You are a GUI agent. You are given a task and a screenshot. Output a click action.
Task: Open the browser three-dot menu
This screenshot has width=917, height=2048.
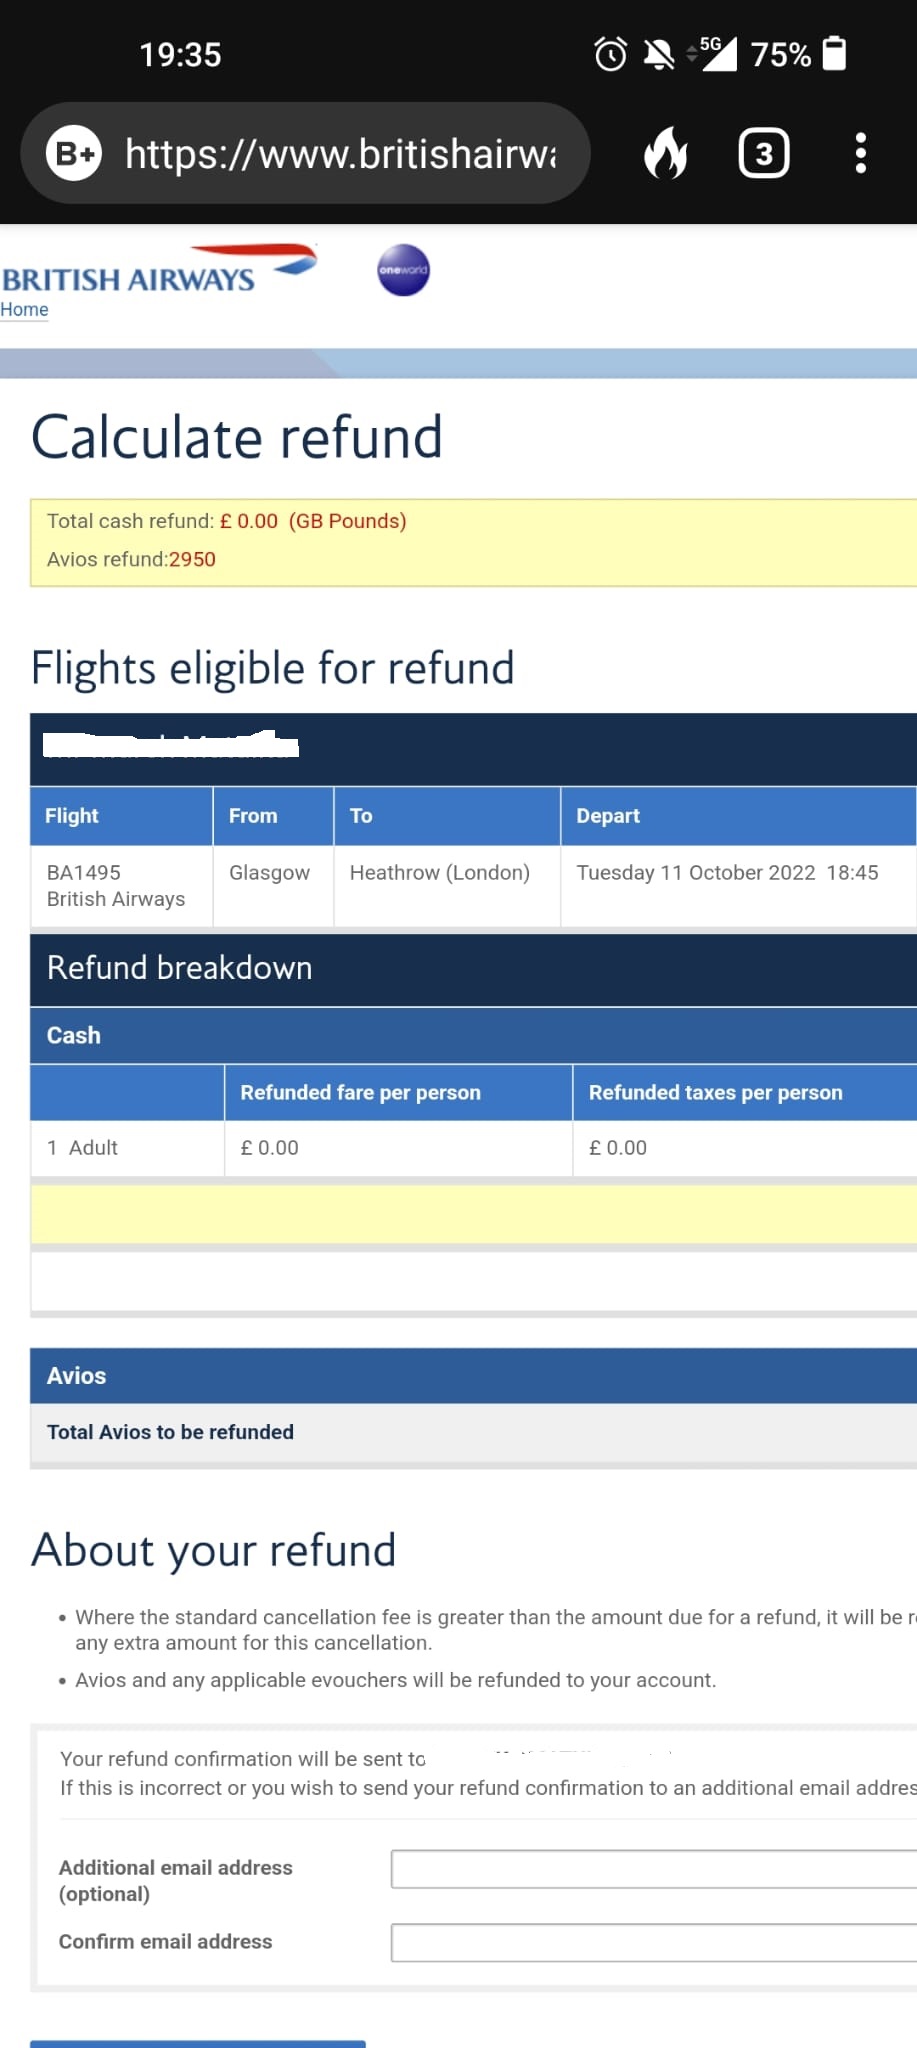860,154
